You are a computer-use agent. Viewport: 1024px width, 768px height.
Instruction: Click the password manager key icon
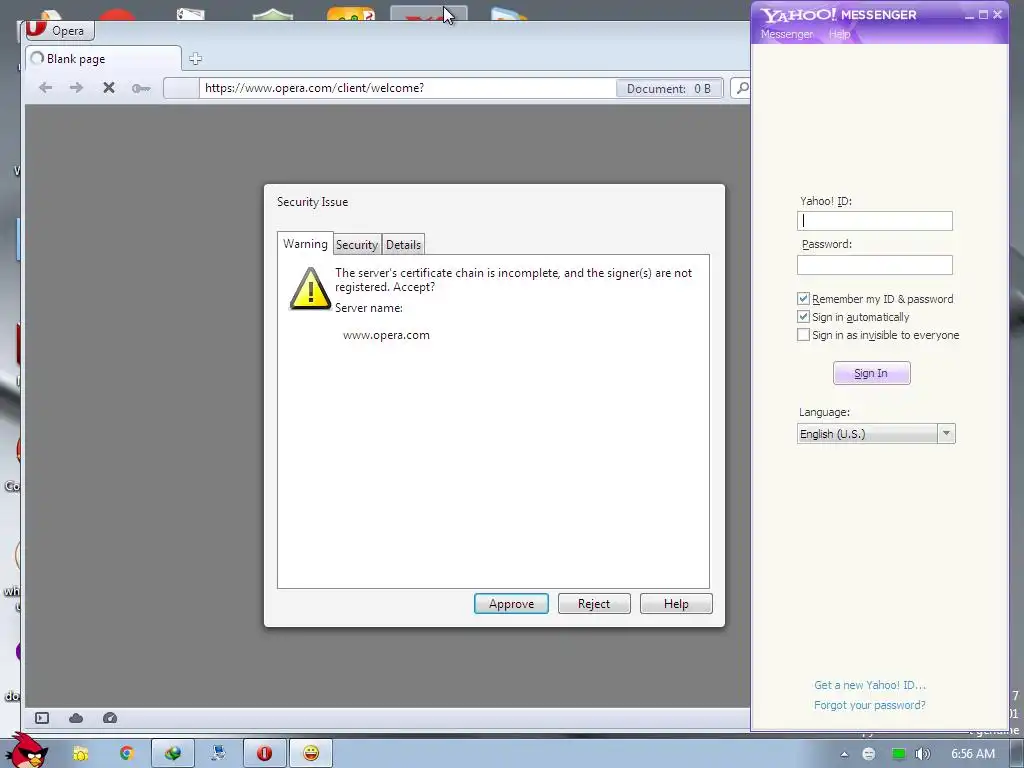click(x=141, y=88)
